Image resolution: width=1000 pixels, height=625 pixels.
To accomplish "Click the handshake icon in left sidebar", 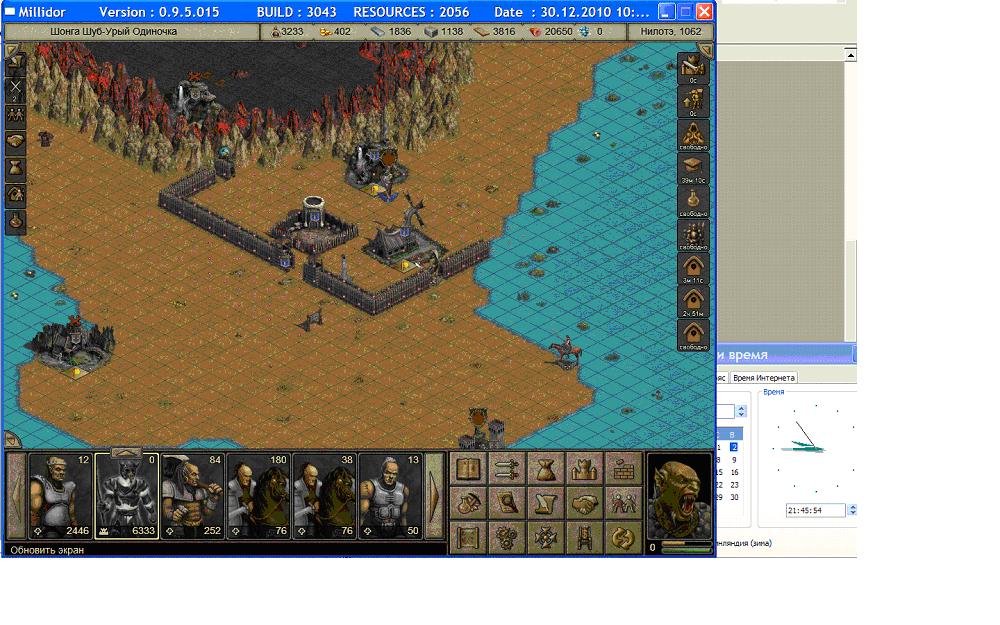I will coord(15,141).
